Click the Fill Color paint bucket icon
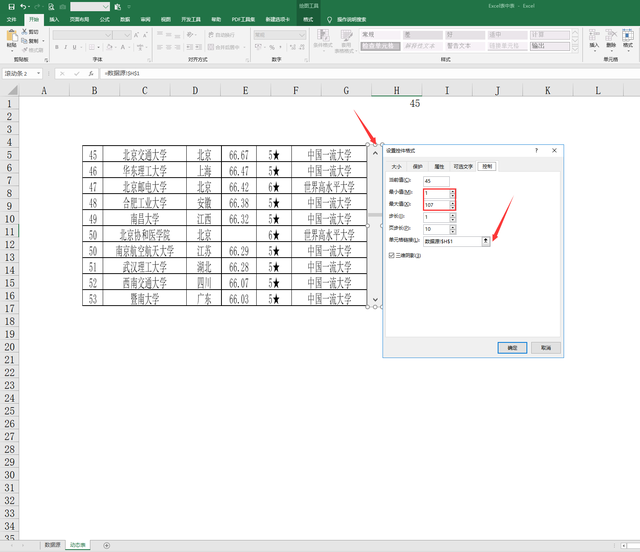The height and width of the screenshot is (552, 640). 109,47
